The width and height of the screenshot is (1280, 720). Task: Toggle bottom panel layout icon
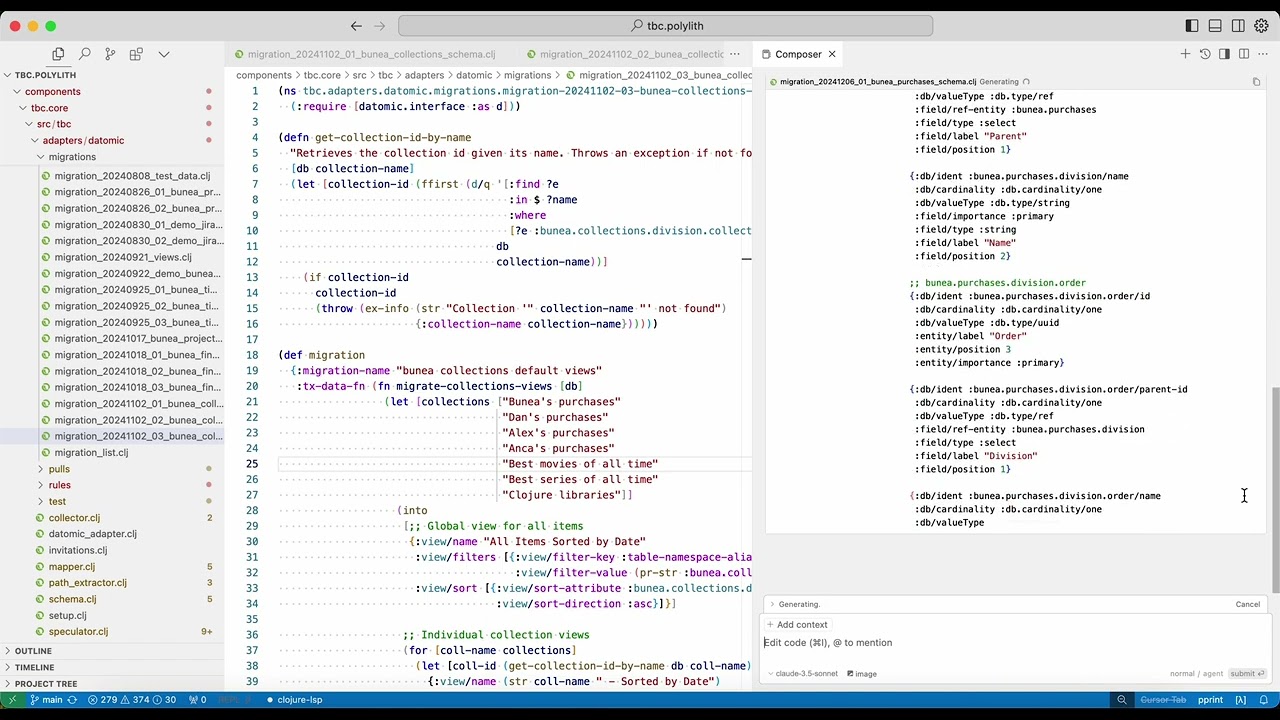point(1215,26)
